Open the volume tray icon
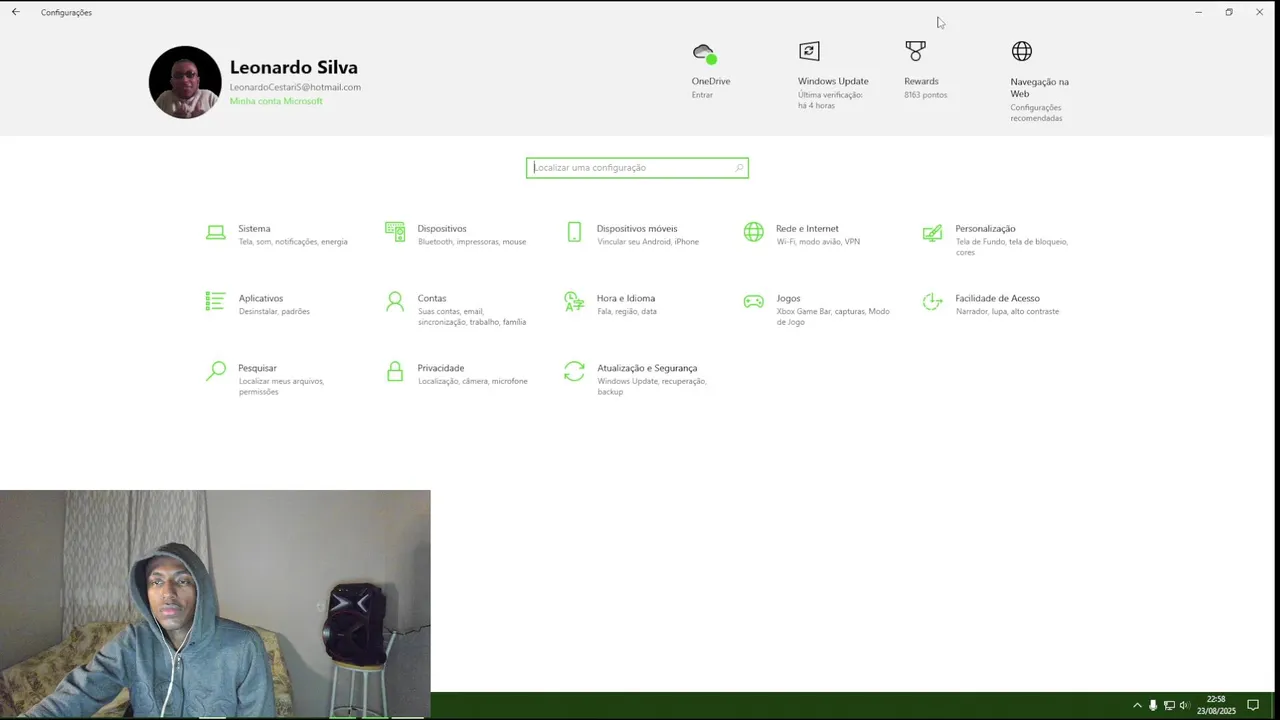1280x720 pixels. click(x=1185, y=706)
